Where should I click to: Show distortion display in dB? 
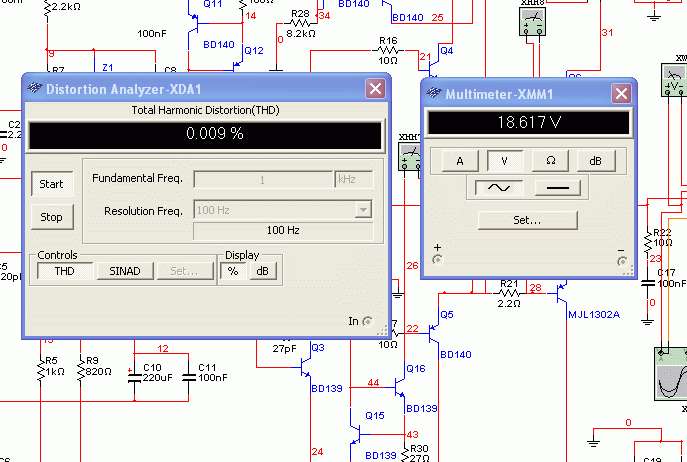(262, 271)
